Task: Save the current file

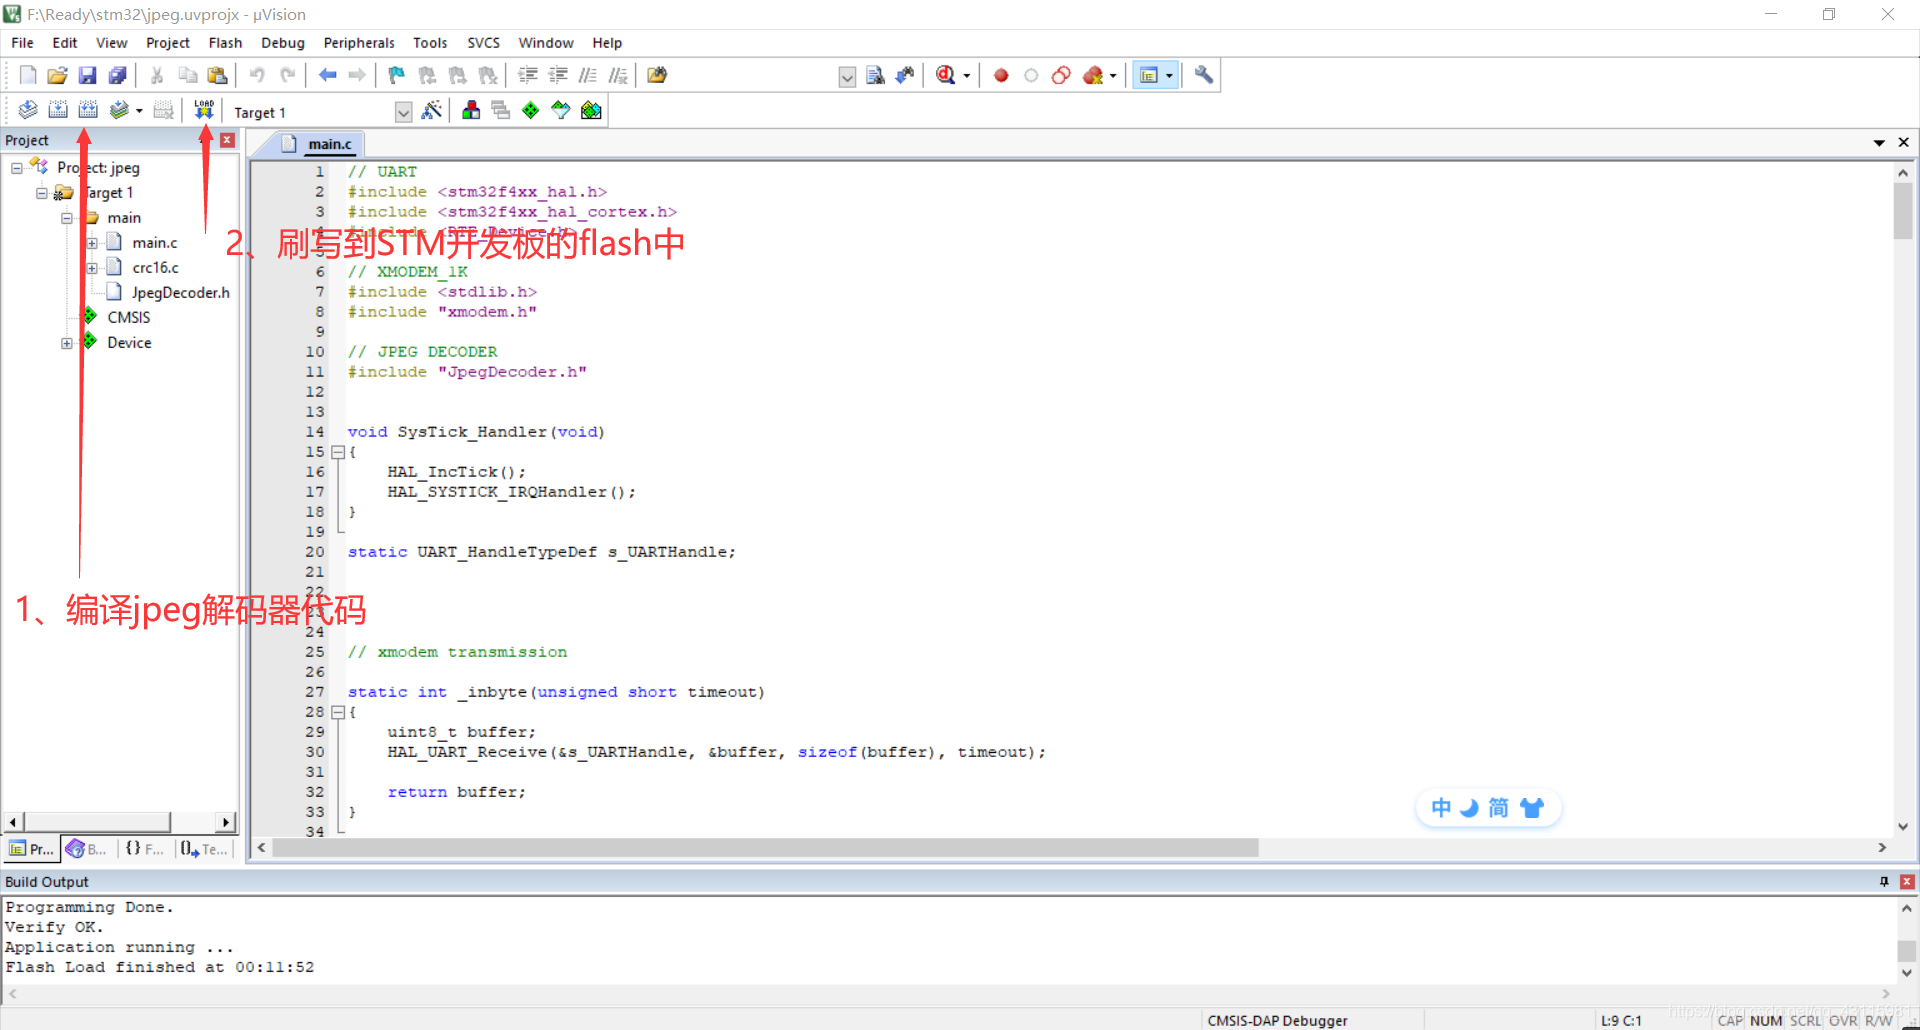Action: coord(88,75)
